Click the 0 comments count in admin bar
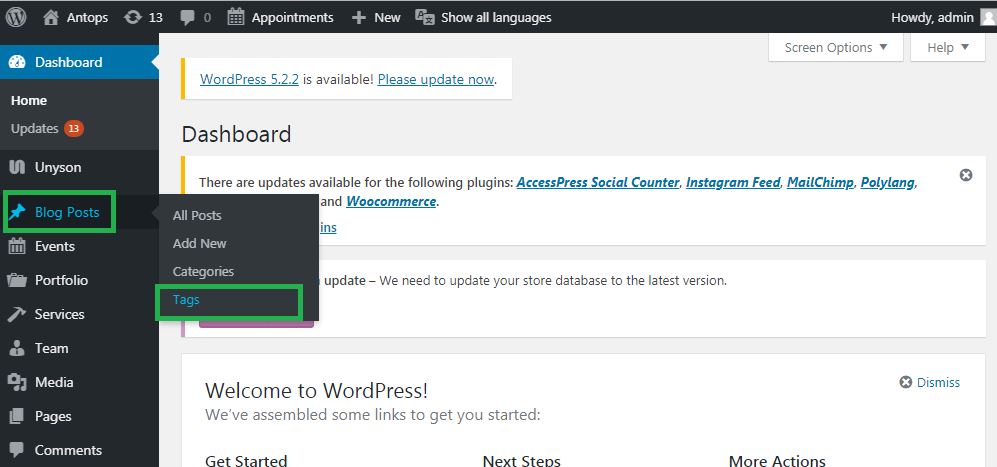The width and height of the screenshot is (997, 467). pos(207,18)
